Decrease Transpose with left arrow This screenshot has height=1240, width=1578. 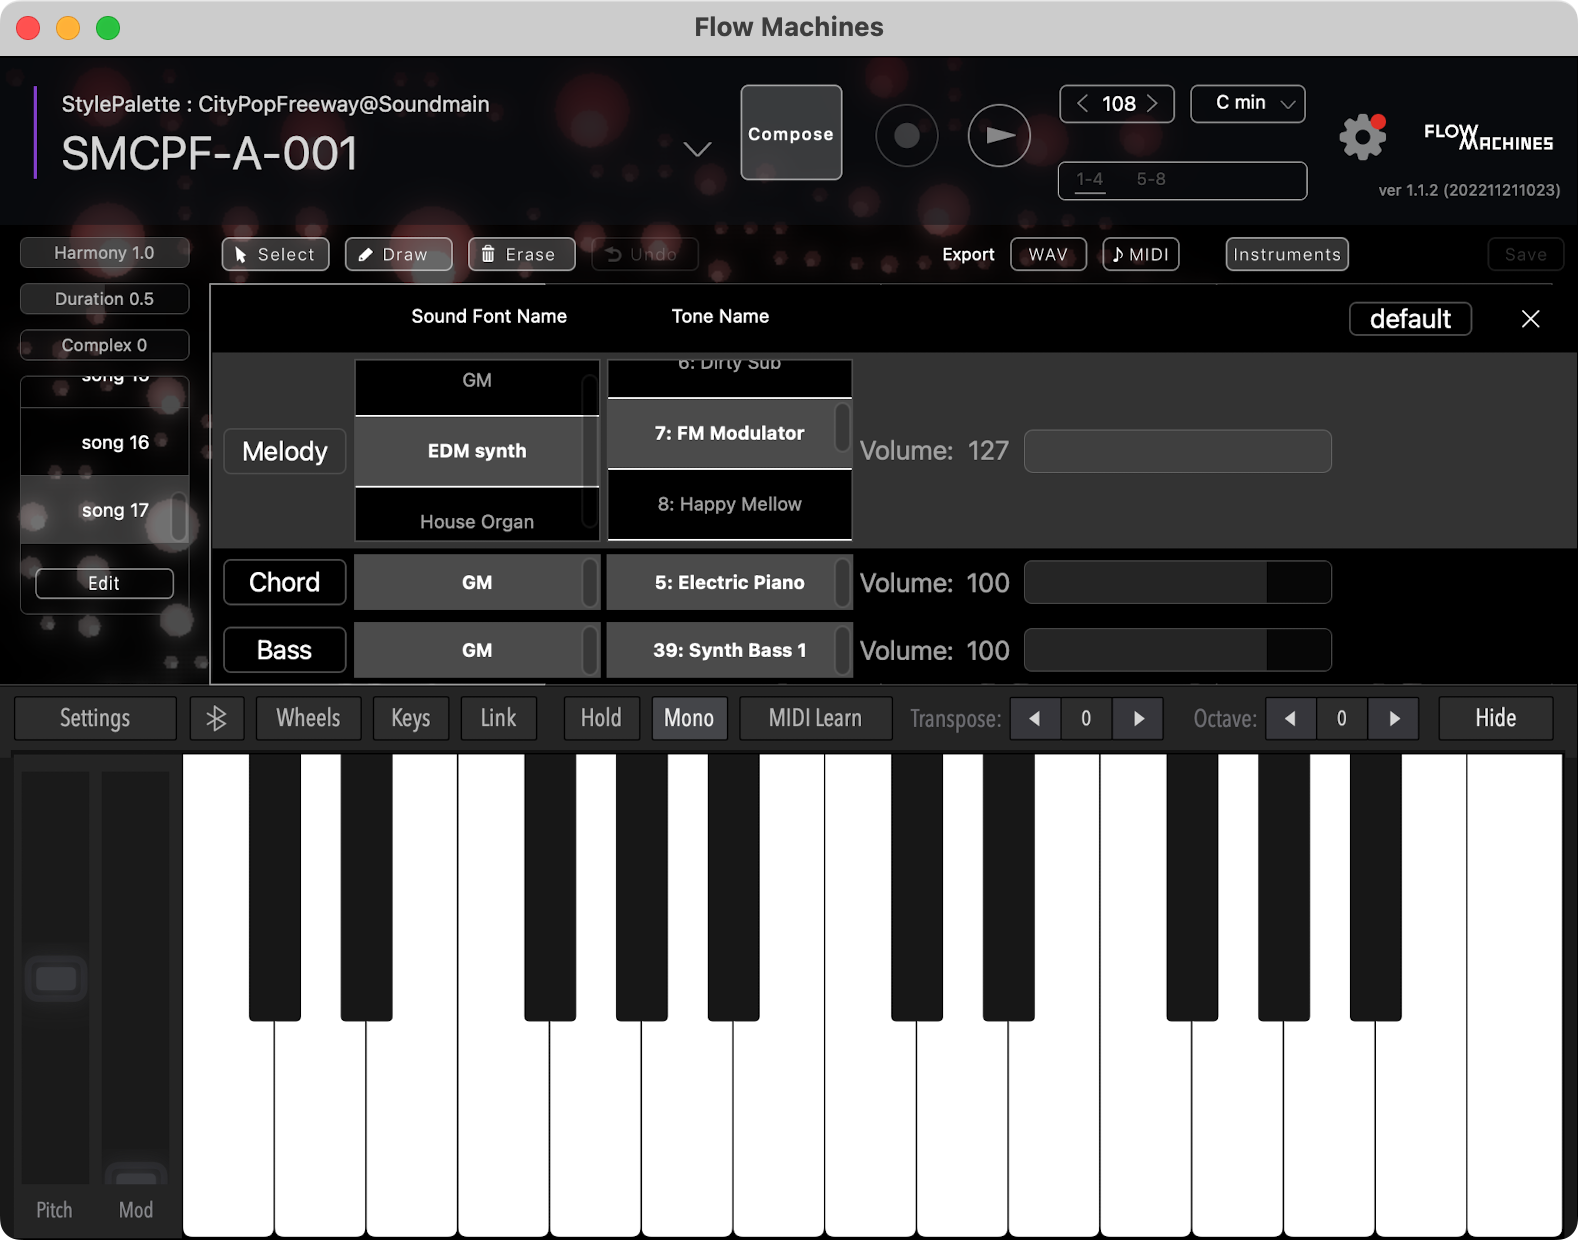pos(1035,718)
